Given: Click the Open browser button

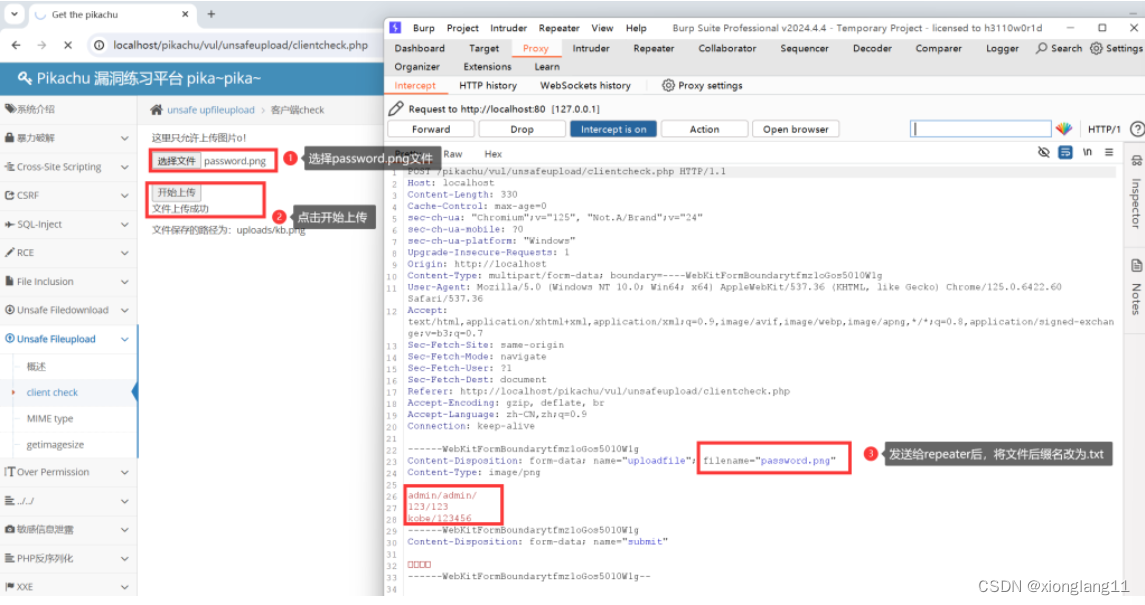Looking at the screenshot, I should [x=795, y=129].
